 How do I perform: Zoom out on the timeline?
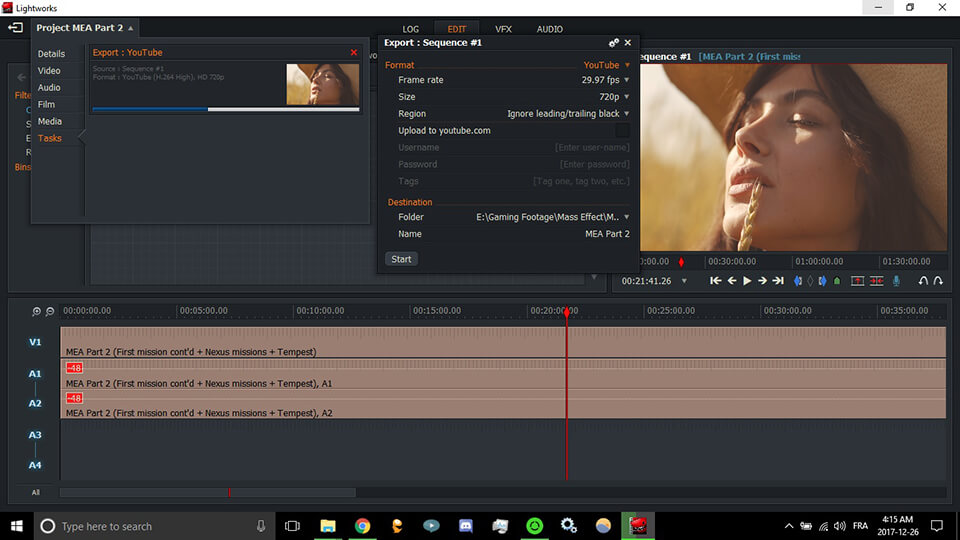pyautogui.click(x=50, y=311)
